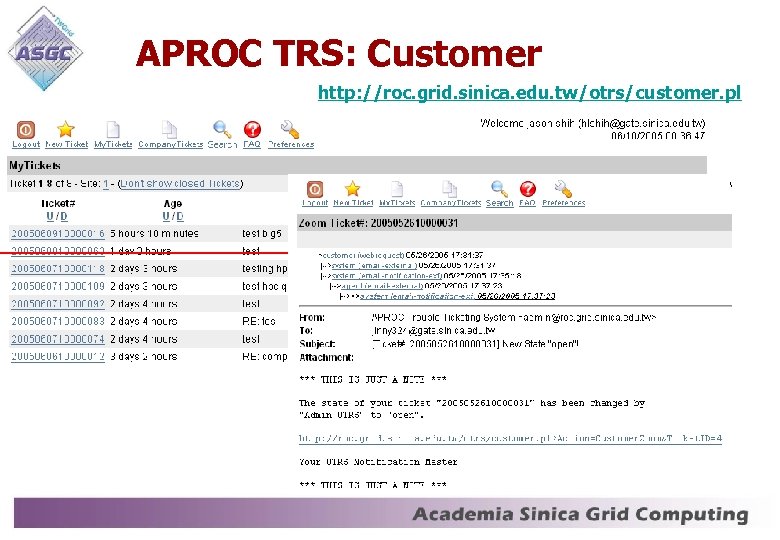Click the New Ticket star icon in the MyTickets toolbar

[x=66, y=129]
